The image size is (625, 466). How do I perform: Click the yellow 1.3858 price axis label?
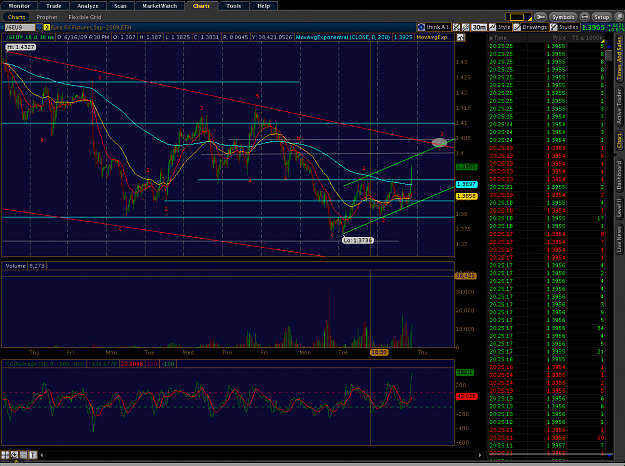point(466,196)
